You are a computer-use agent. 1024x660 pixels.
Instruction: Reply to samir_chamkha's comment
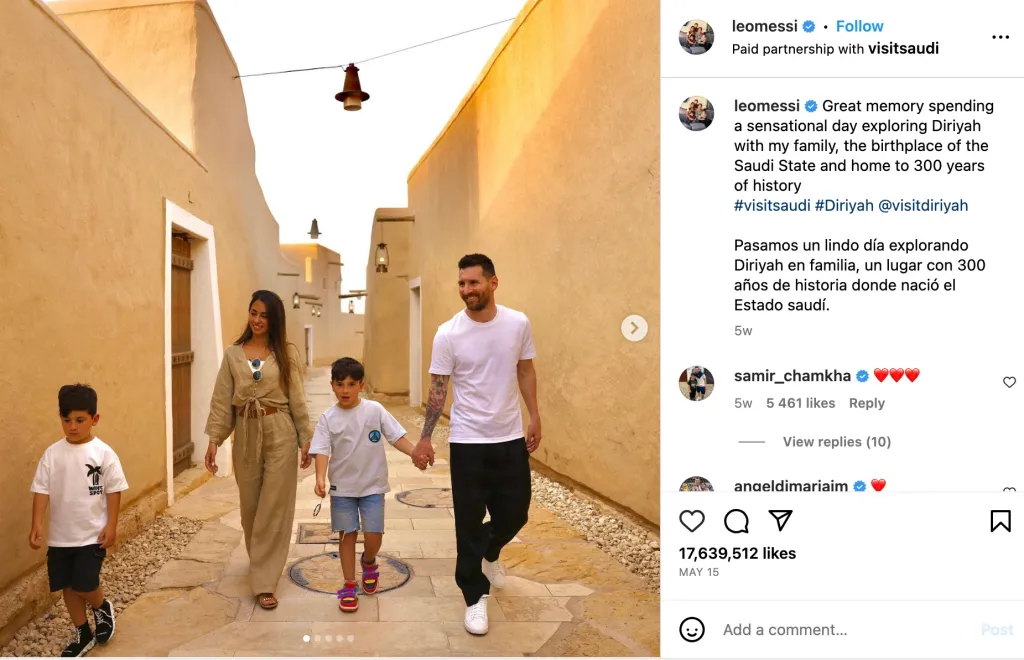pos(867,403)
